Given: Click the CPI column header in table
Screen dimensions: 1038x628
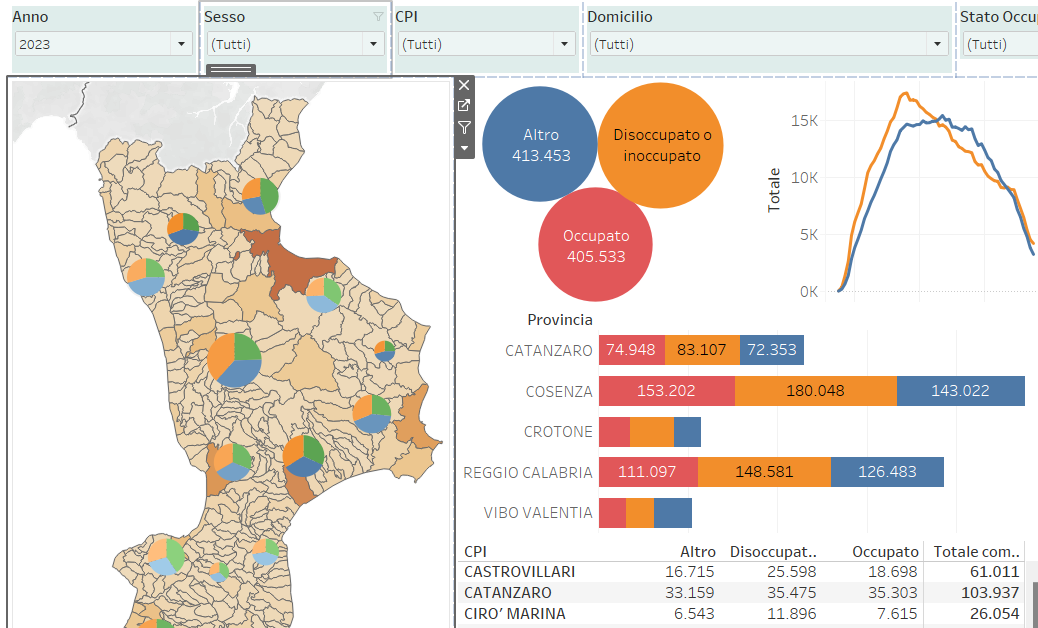Looking at the screenshot, I should 476,552.
